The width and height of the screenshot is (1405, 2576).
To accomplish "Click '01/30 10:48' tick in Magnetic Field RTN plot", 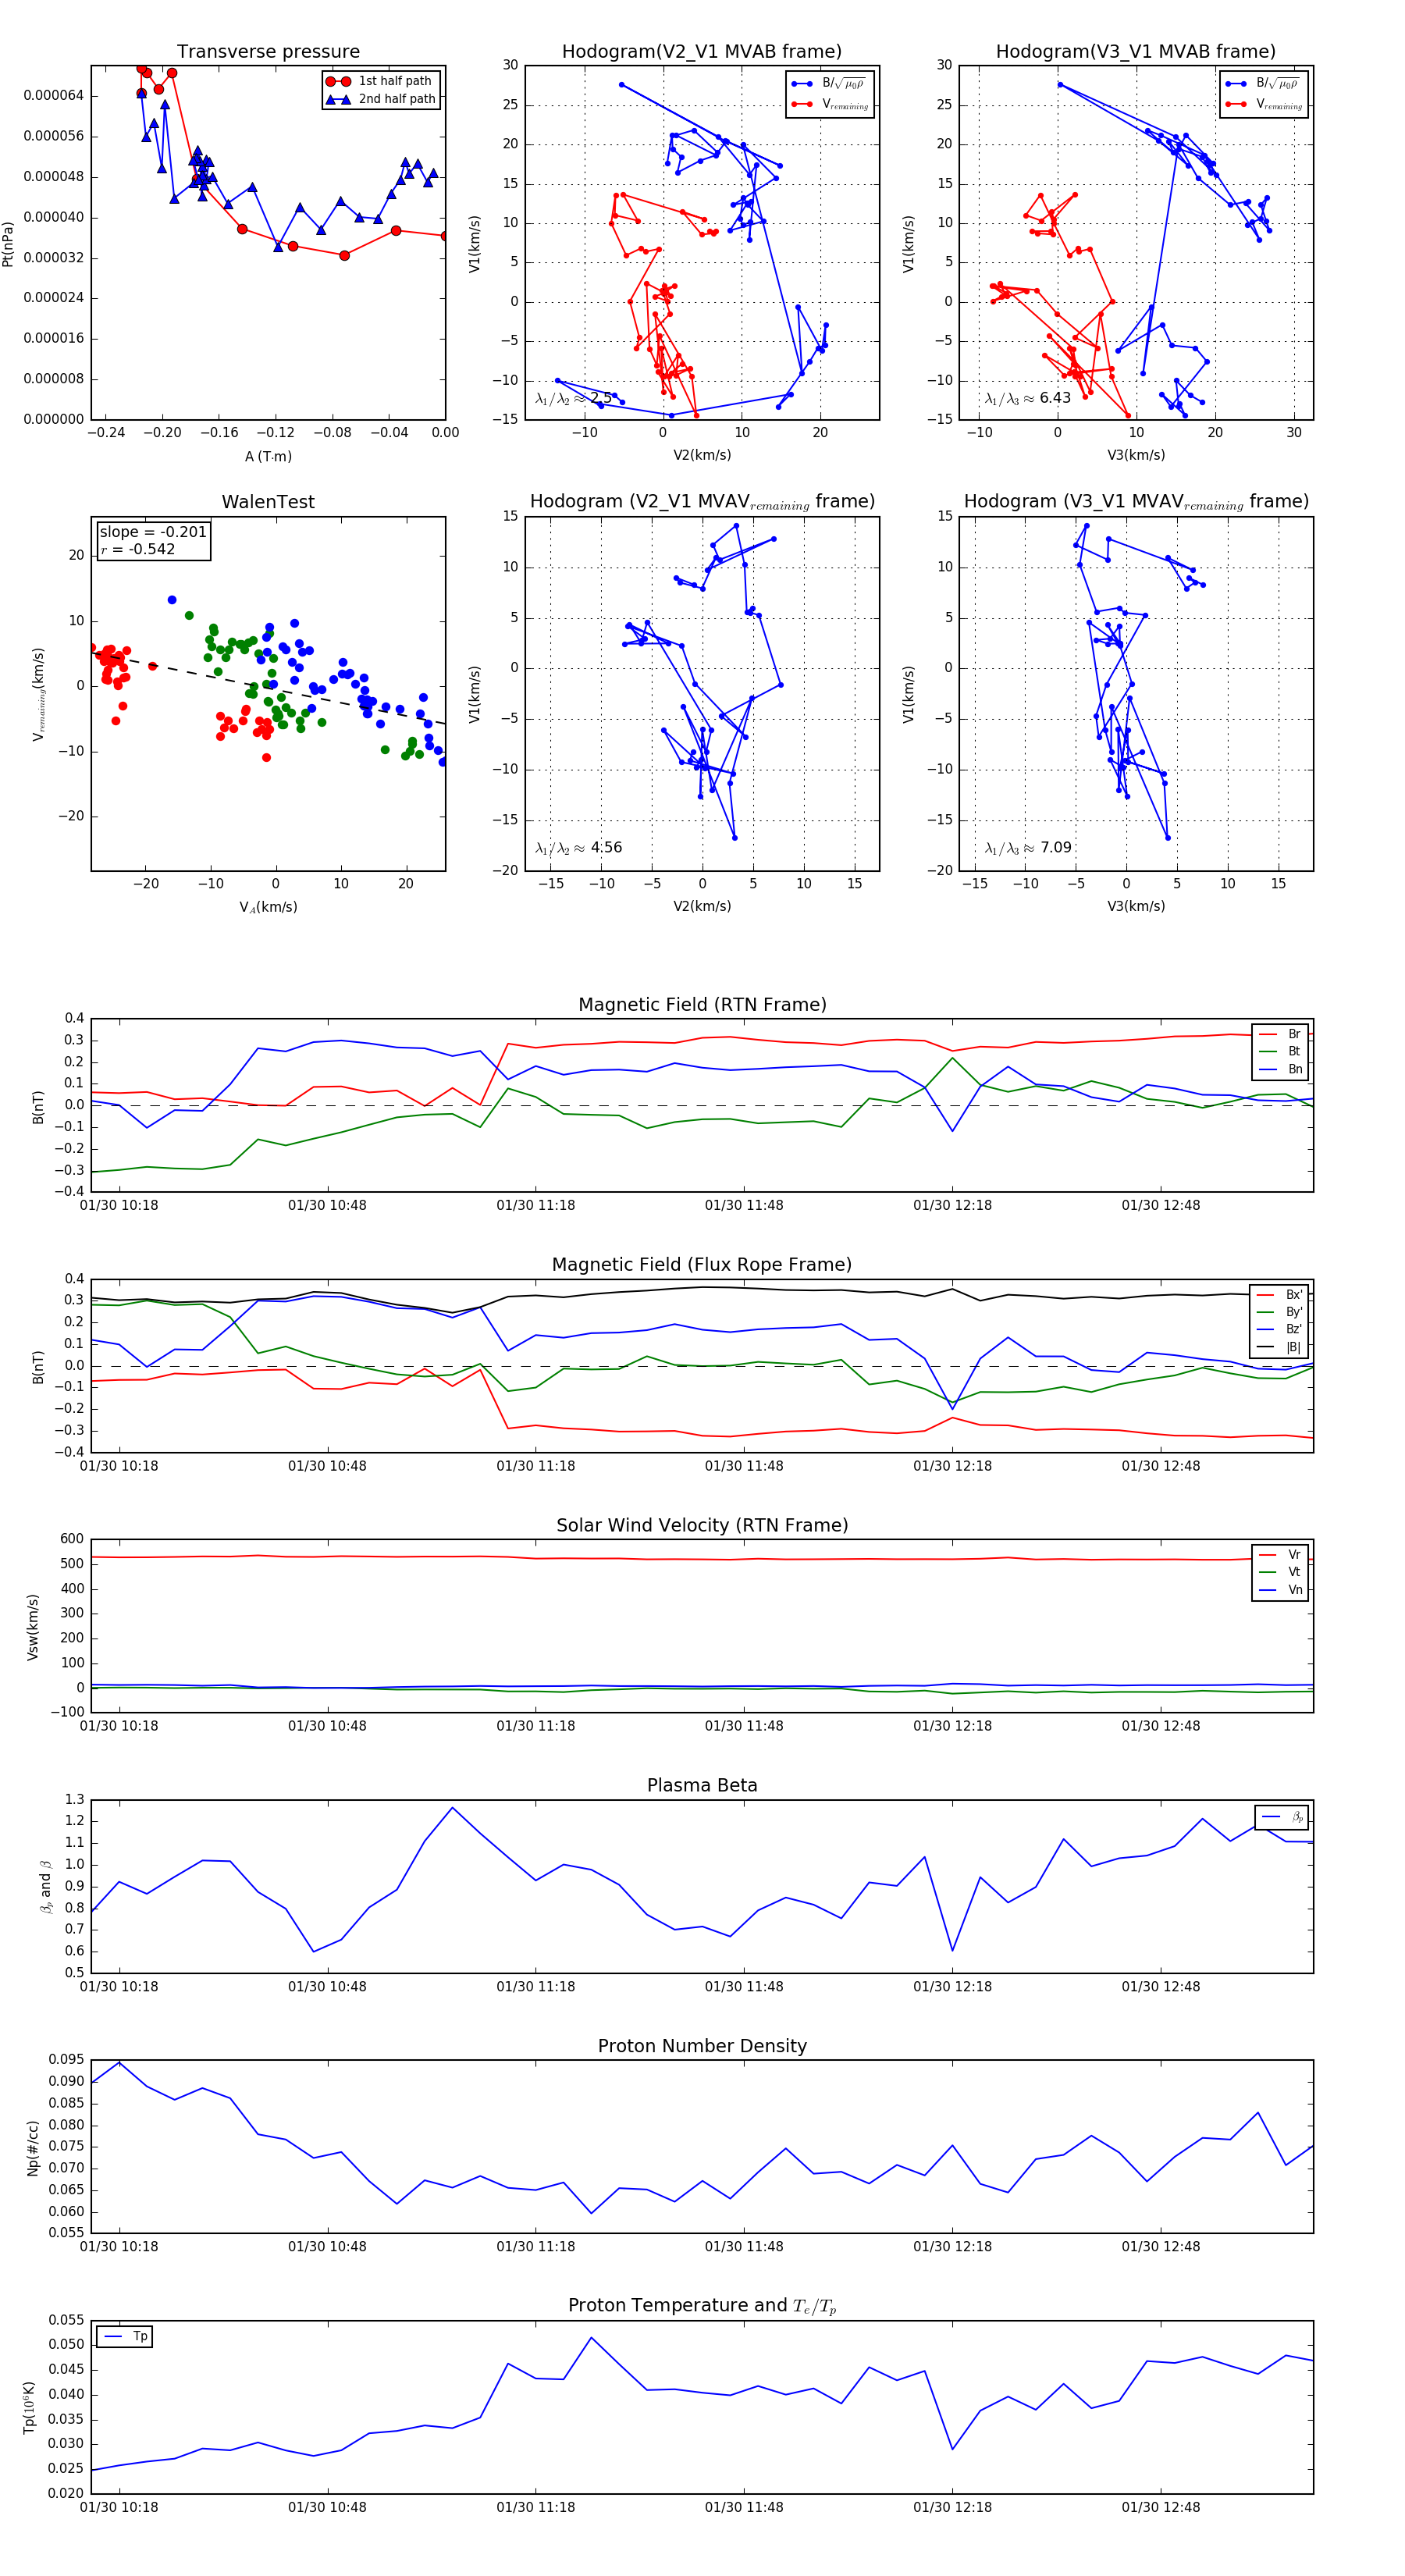I will [x=327, y=1206].
